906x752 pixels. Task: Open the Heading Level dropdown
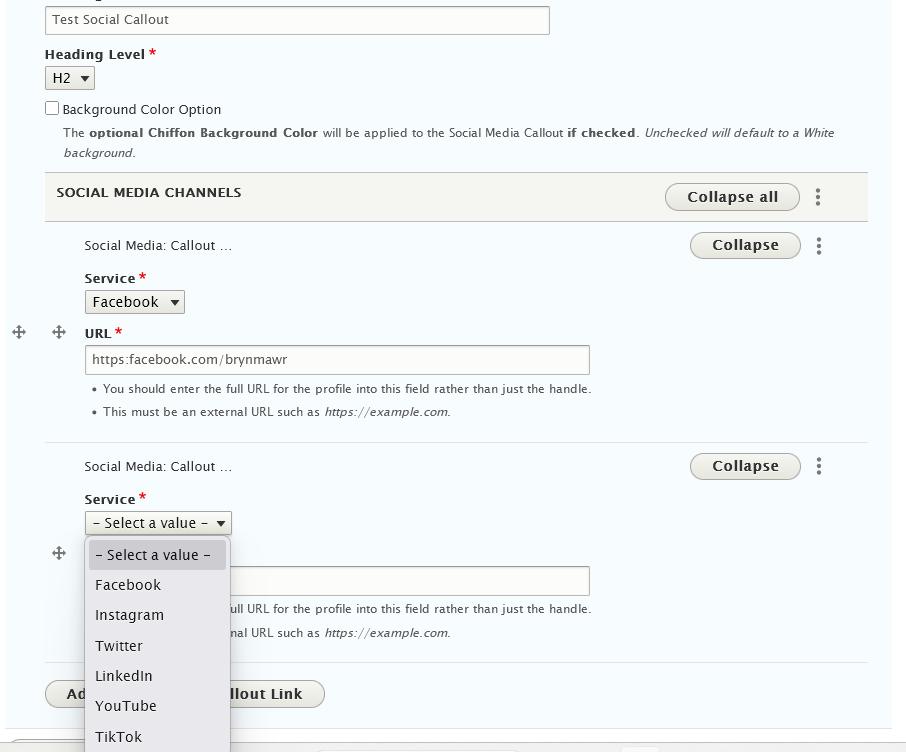pos(69,77)
